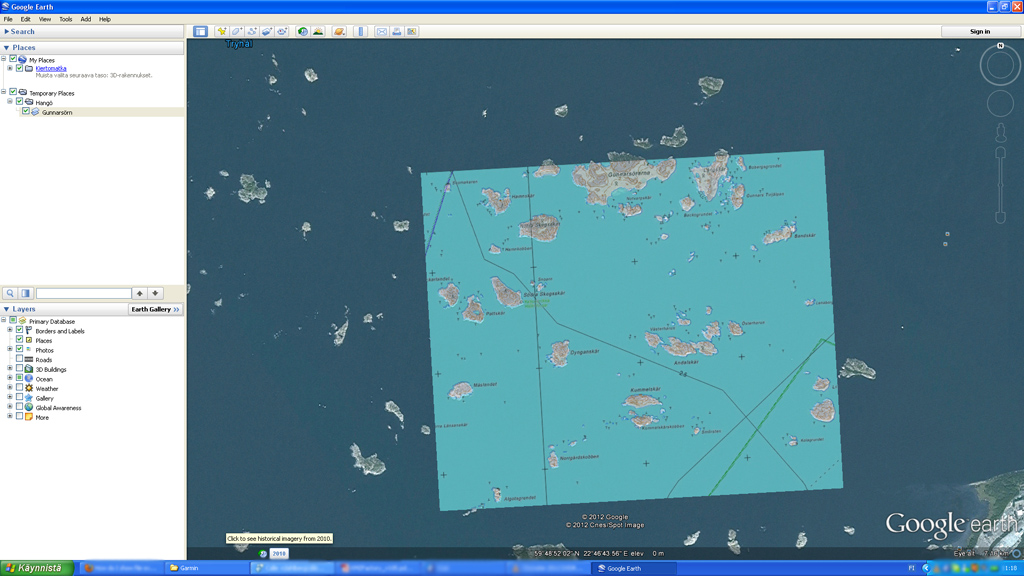
Task: Open the Tools menu
Action: (x=65, y=19)
